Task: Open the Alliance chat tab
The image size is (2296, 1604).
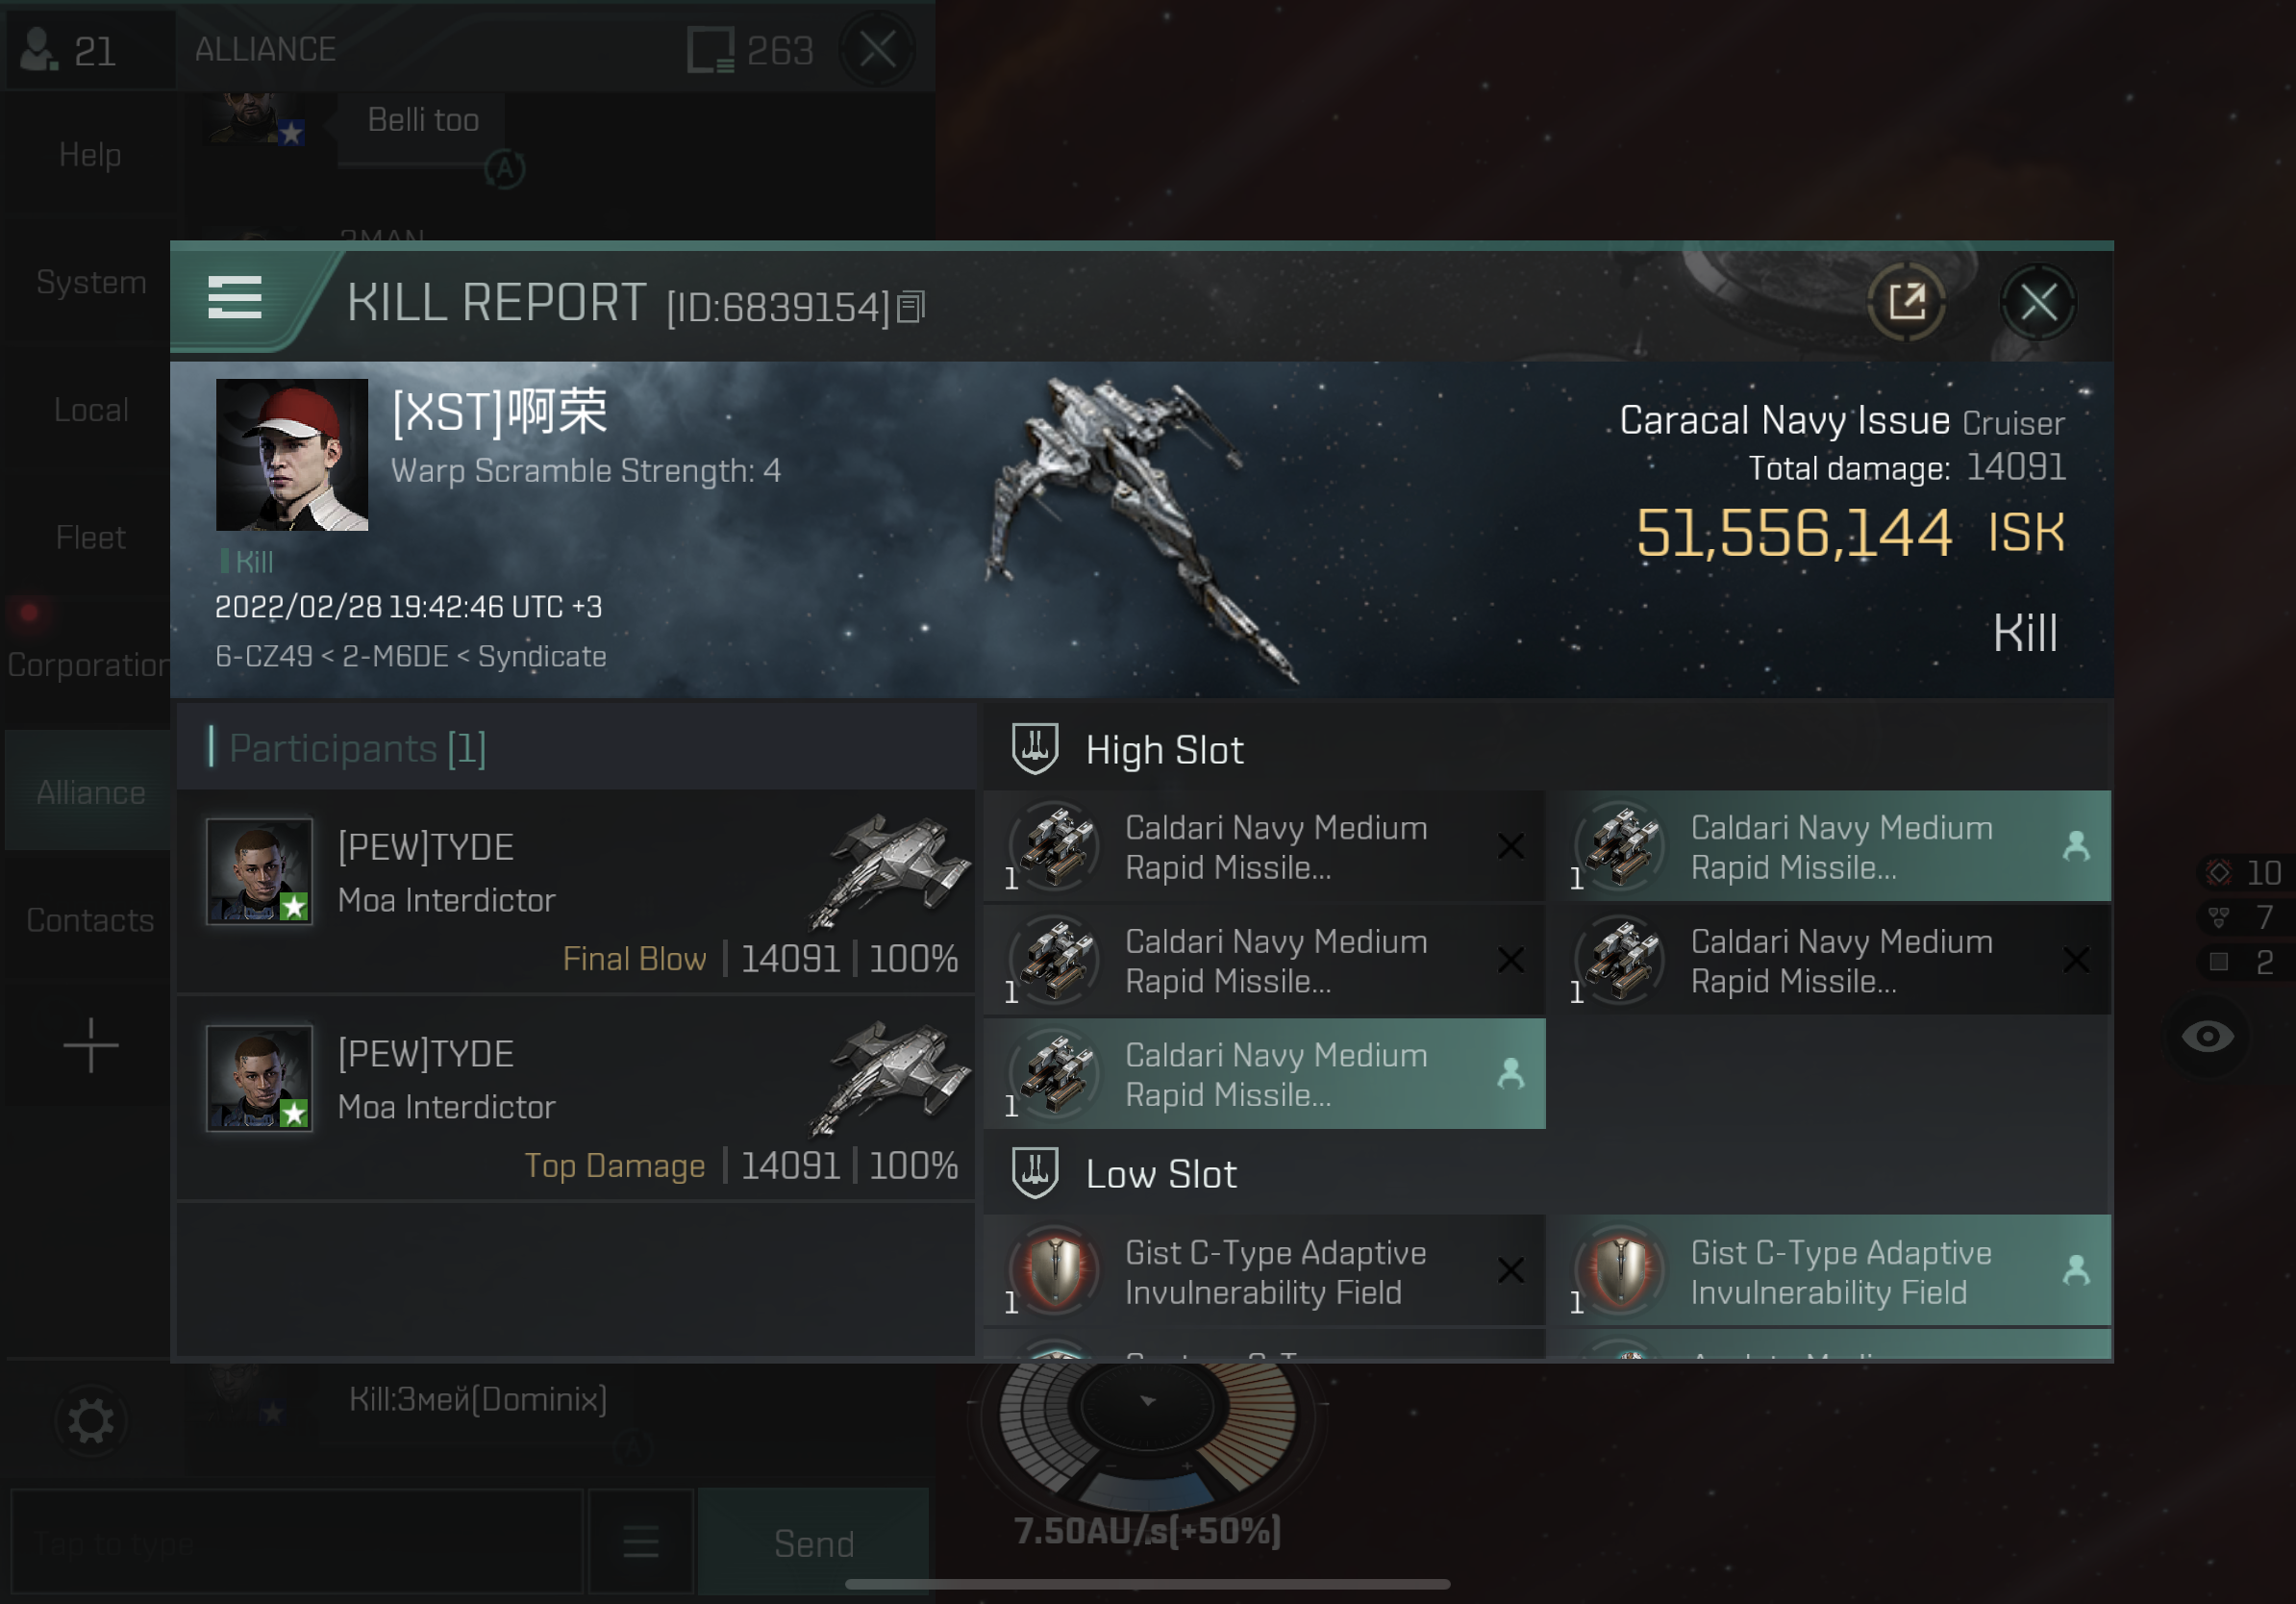Action: tap(87, 790)
